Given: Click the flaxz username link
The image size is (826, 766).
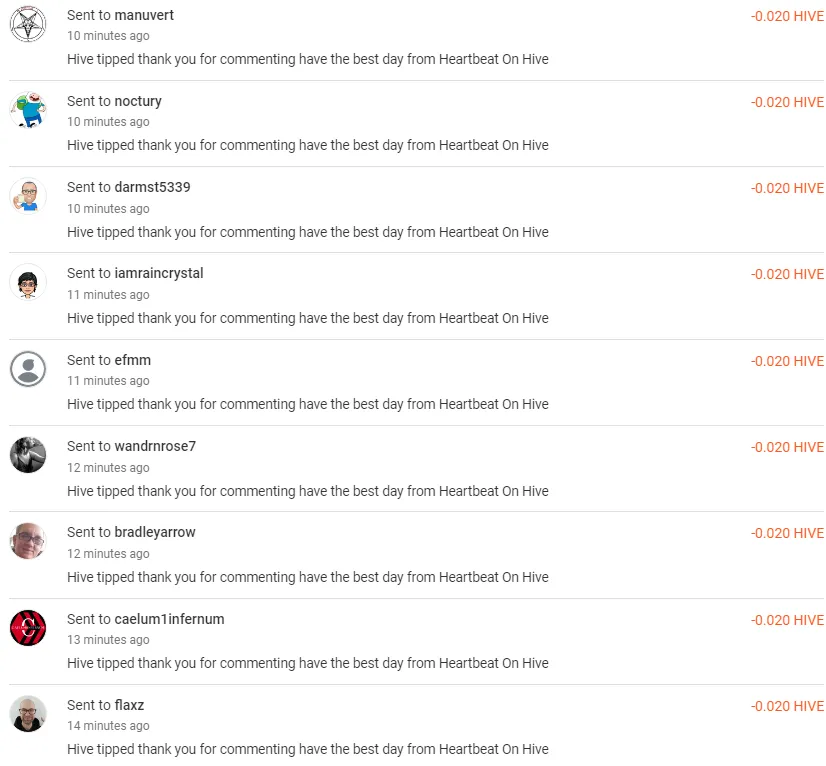Looking at the screenshot, I should (x=130, y=705).
